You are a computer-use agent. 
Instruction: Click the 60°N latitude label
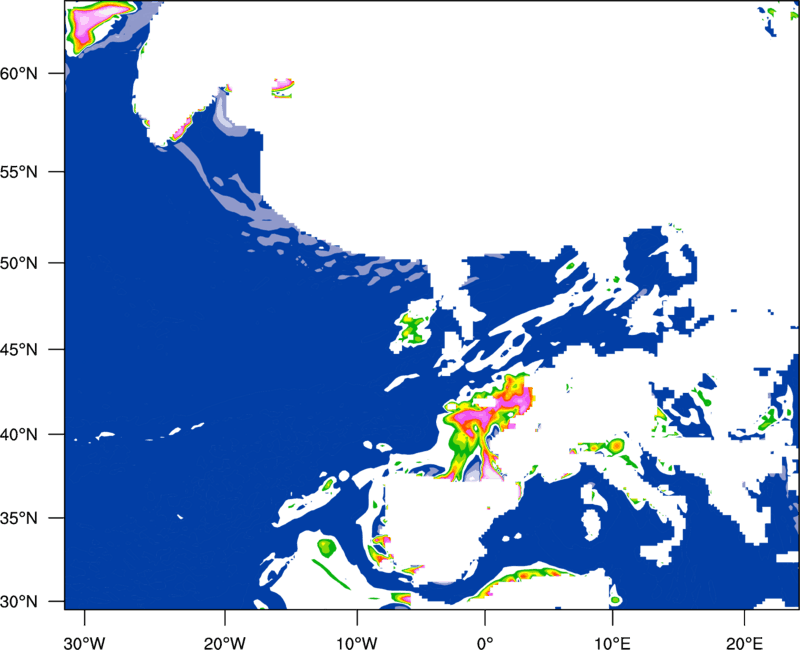tap(19, 73)
